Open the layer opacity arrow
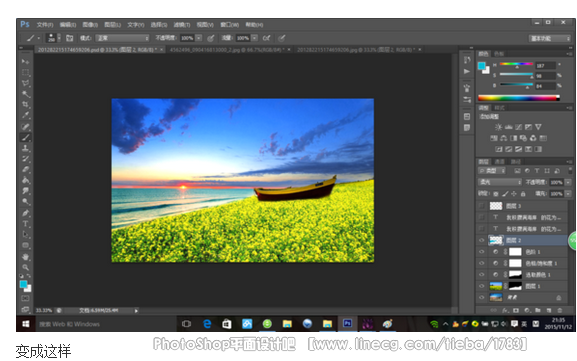 [x=568, y=182]
